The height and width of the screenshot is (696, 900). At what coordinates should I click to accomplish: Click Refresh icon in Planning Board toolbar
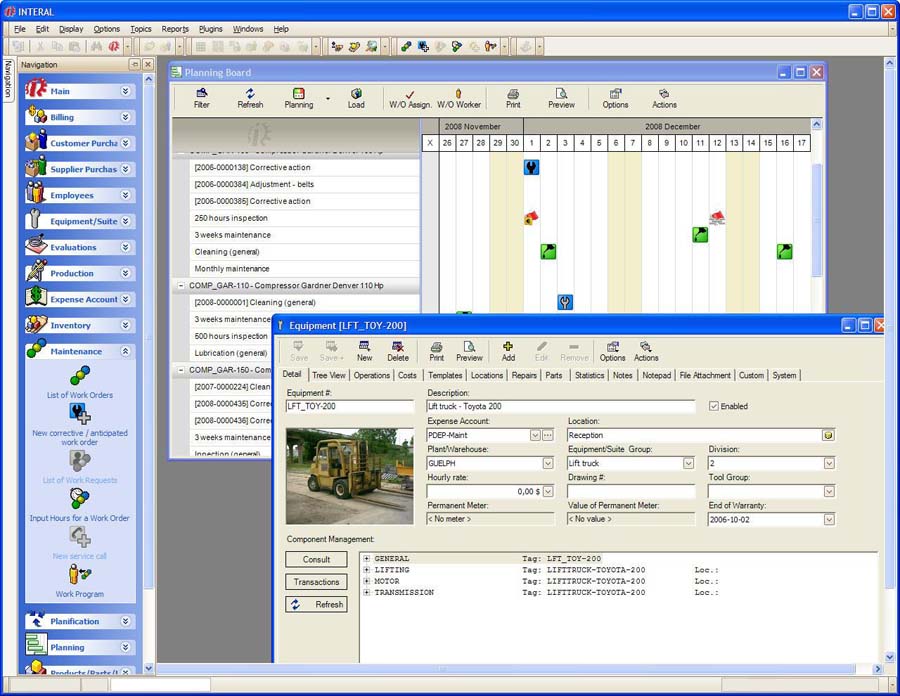[x=250, y=99]
